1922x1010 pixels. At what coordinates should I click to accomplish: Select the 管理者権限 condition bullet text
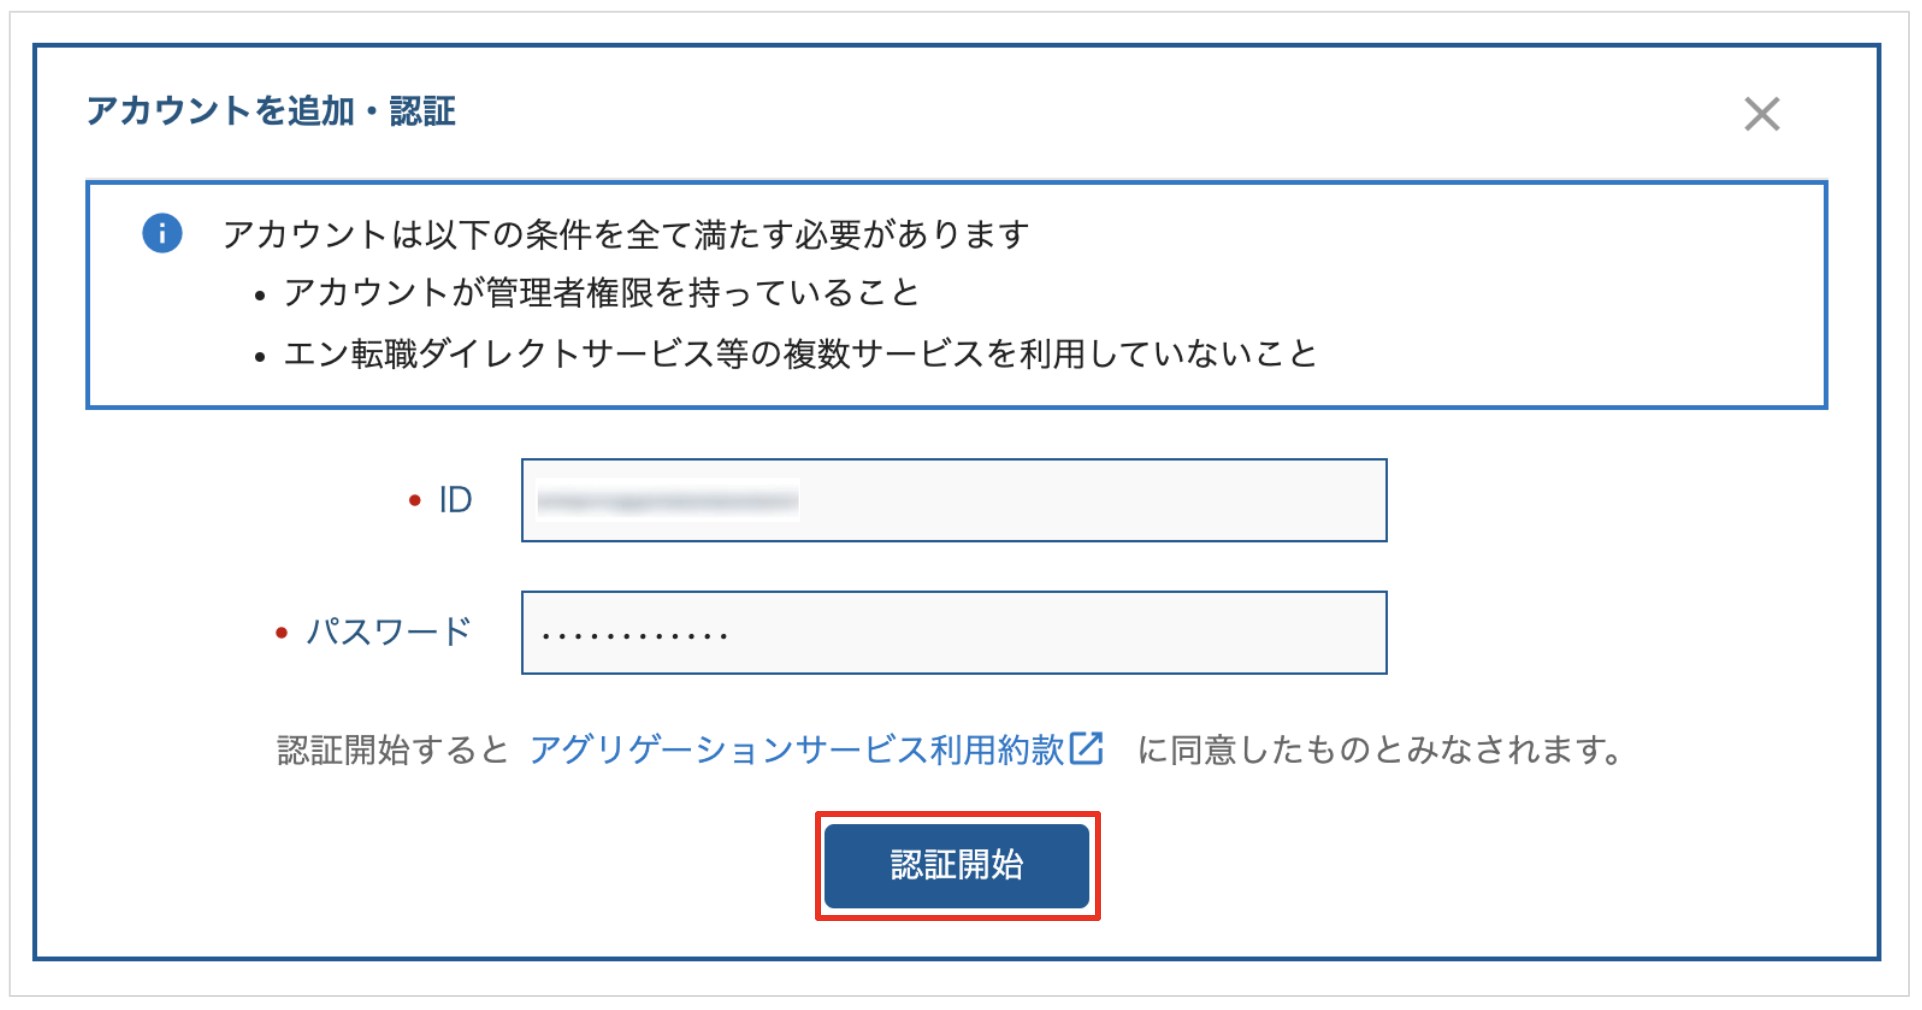coord(602,293)
